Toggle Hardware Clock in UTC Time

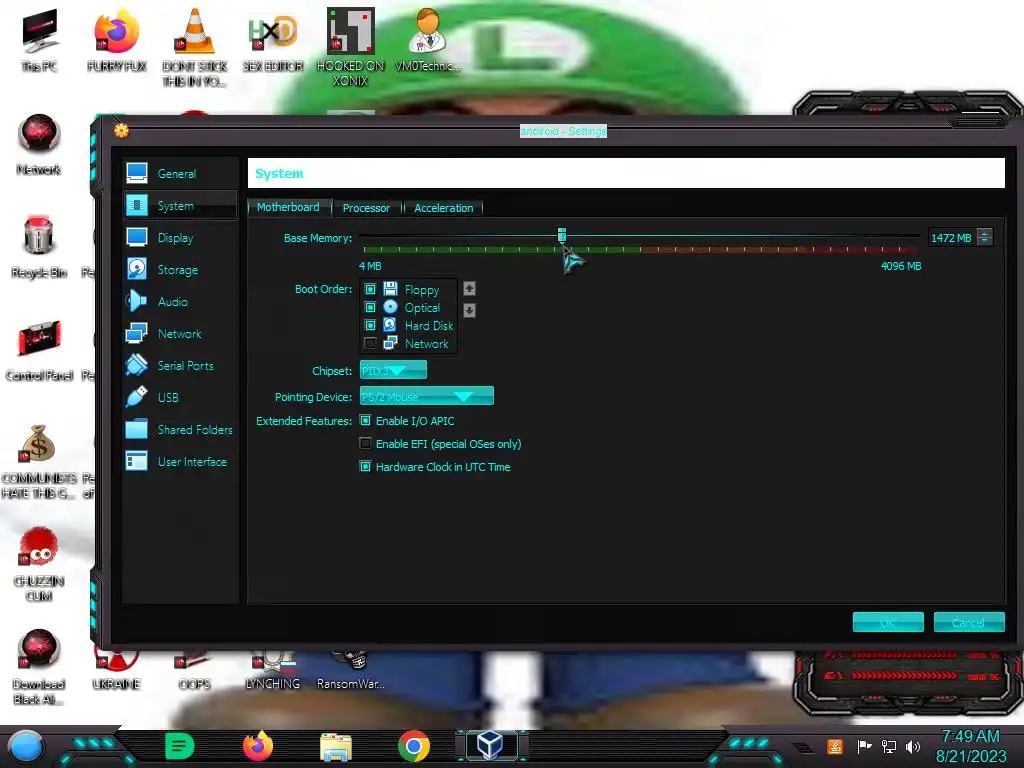[366, 466]
